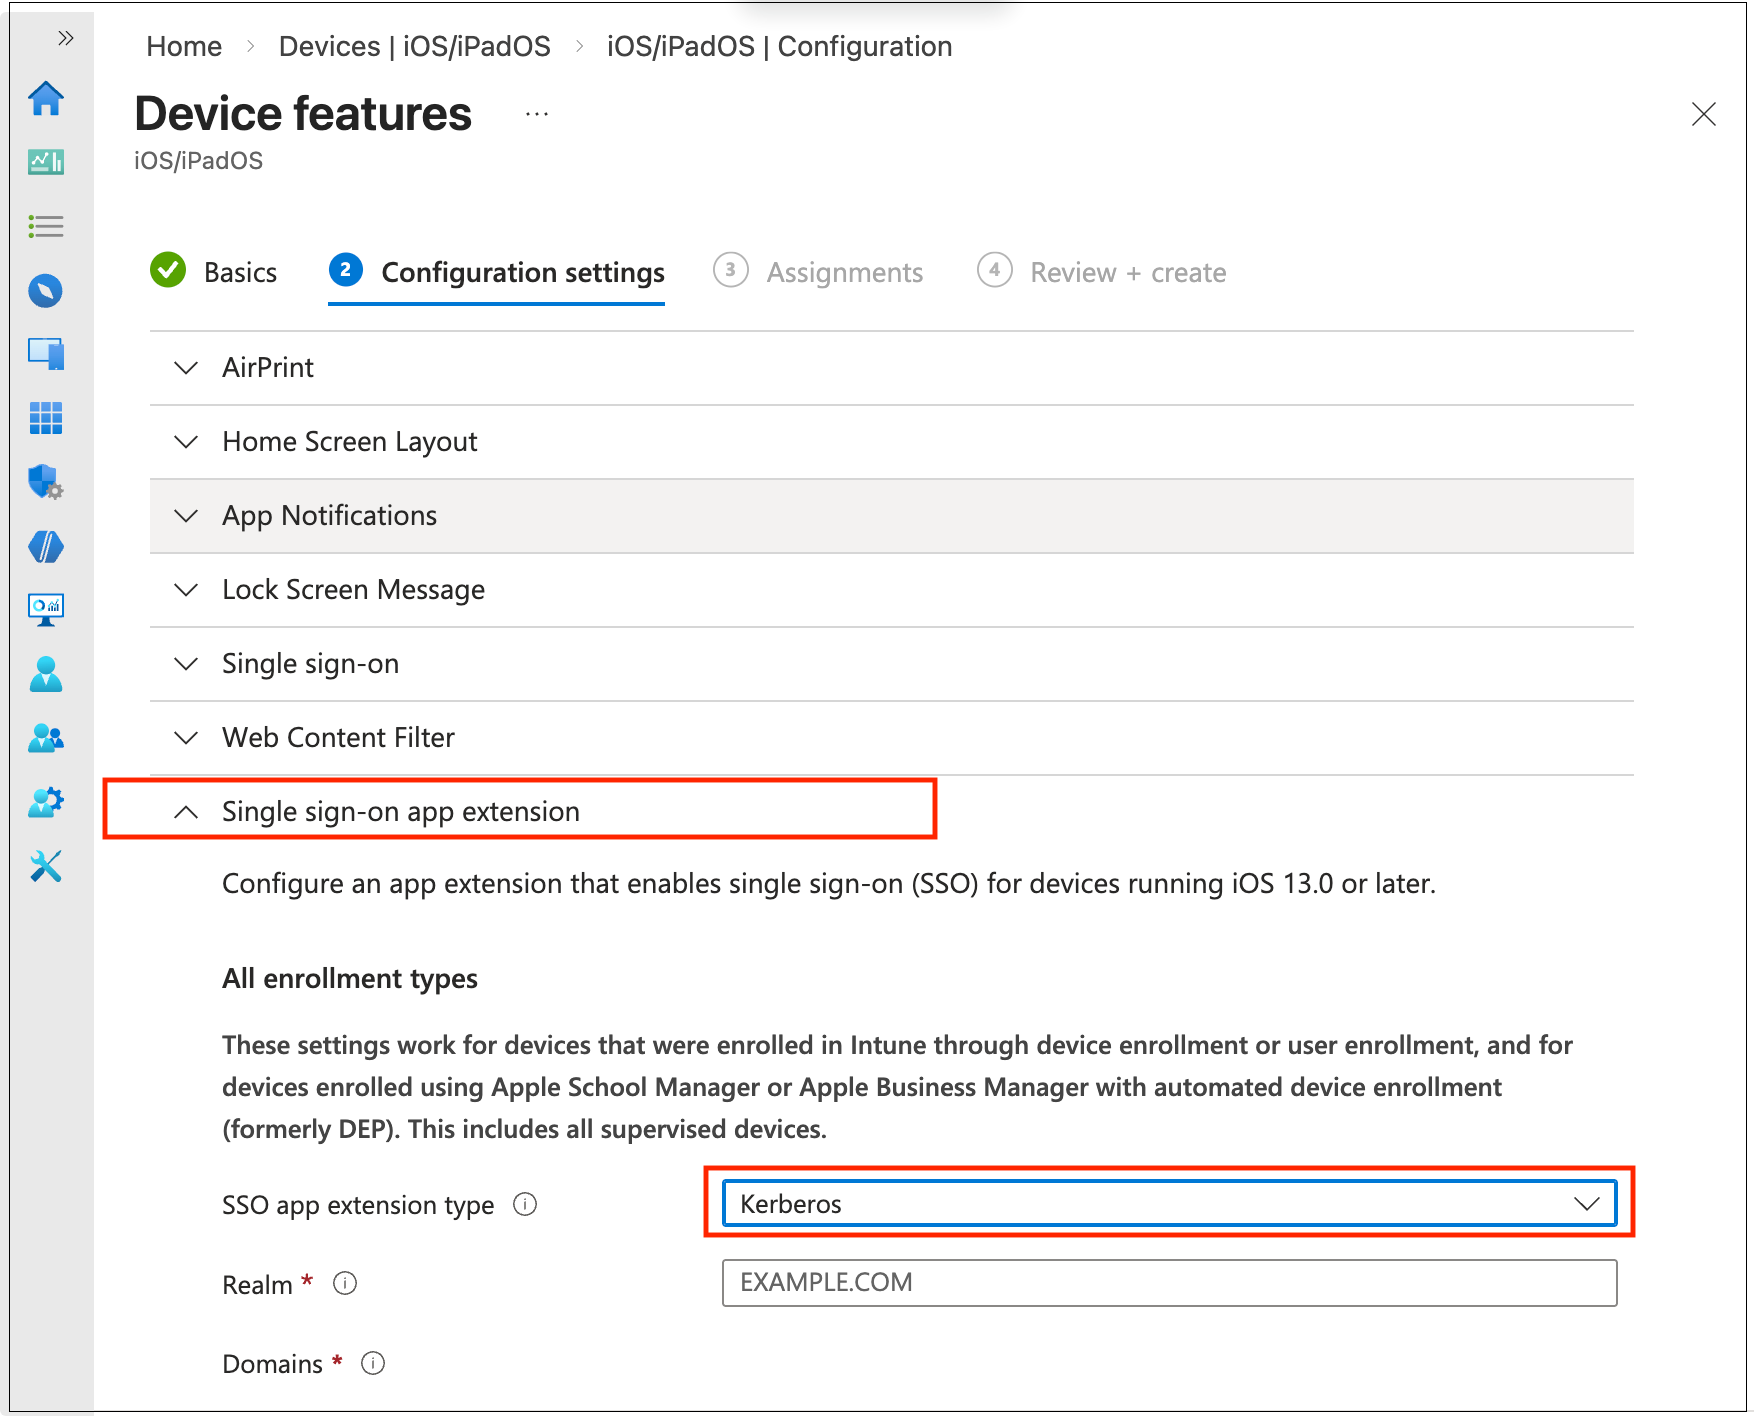
Task: Select the Tenant administration icon
Action: 46,801
